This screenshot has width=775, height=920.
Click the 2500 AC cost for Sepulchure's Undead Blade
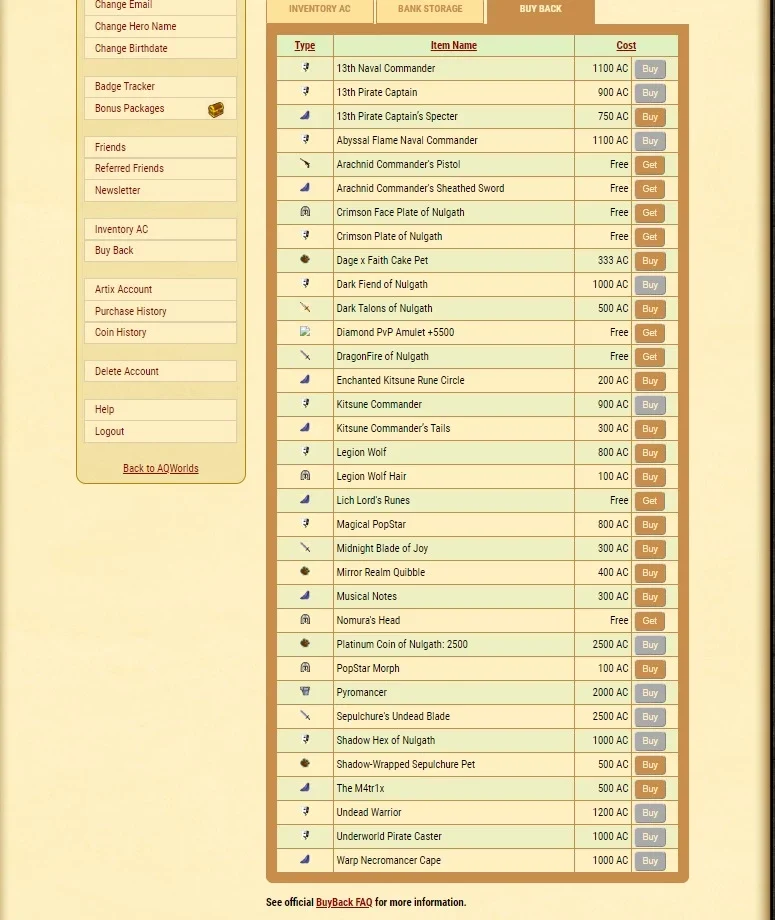610,716
